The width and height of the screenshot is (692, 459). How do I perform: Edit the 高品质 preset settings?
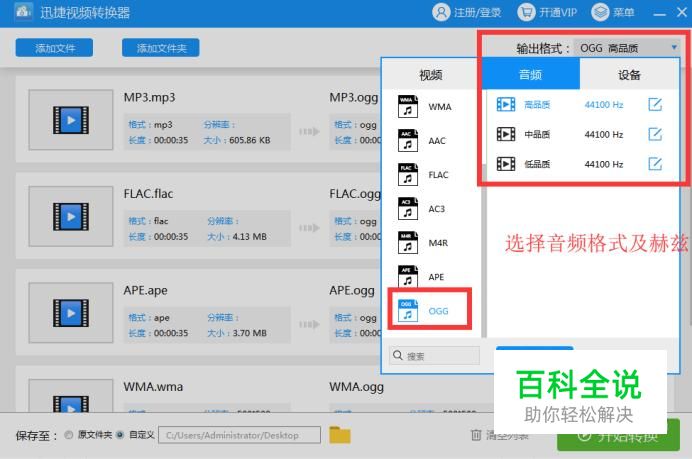click(655, 105)
